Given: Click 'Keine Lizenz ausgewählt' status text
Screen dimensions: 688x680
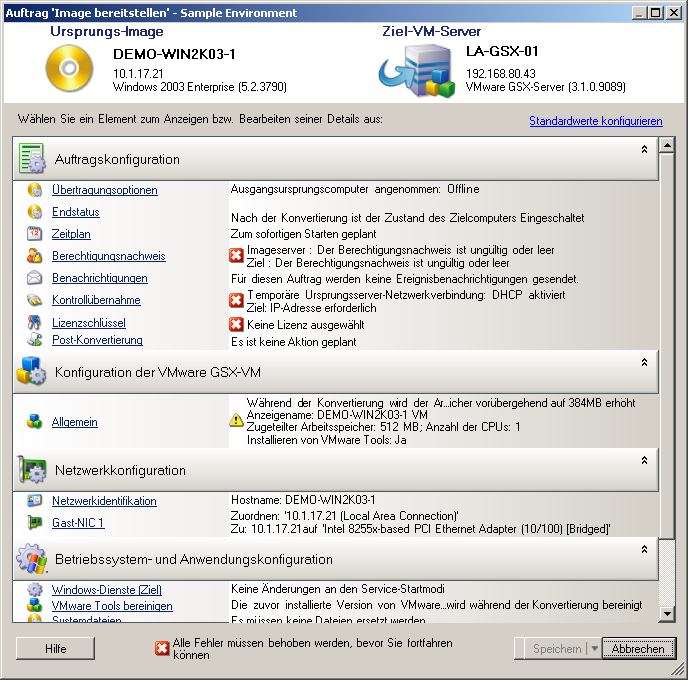Looking at the screenshot, I should [x=305, y=325].
